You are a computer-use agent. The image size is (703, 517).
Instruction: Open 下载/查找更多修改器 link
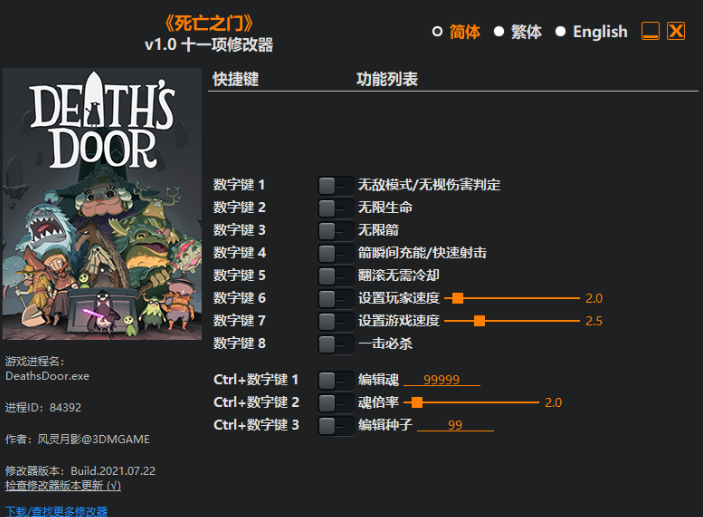pyautogui.click(x=56, y=511)
